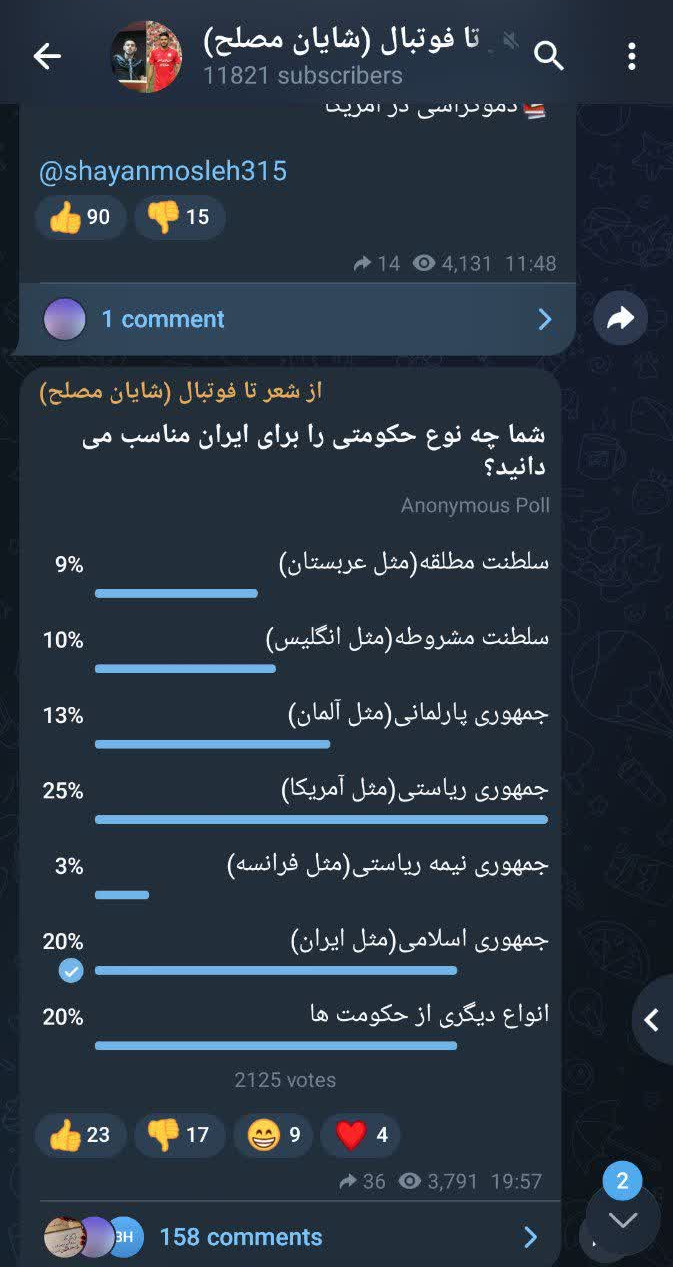Screen dimensions: 673x1267
Task: Expand the 1 comment thread via its chevron
Action: click(x=544, y=318)
